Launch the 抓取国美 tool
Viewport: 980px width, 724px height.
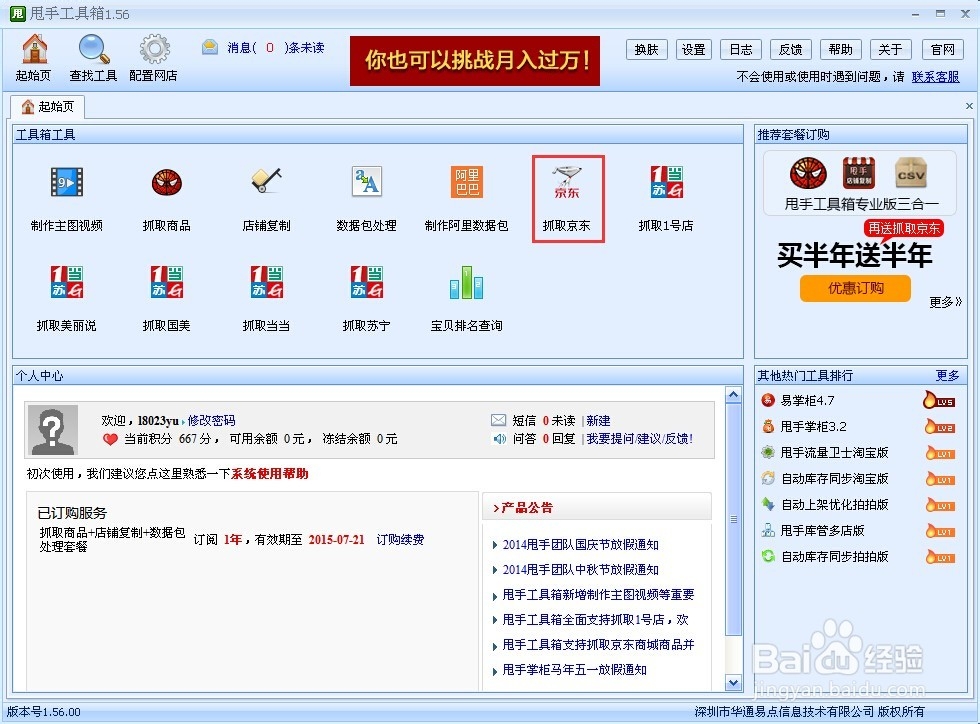click(166, 299)
